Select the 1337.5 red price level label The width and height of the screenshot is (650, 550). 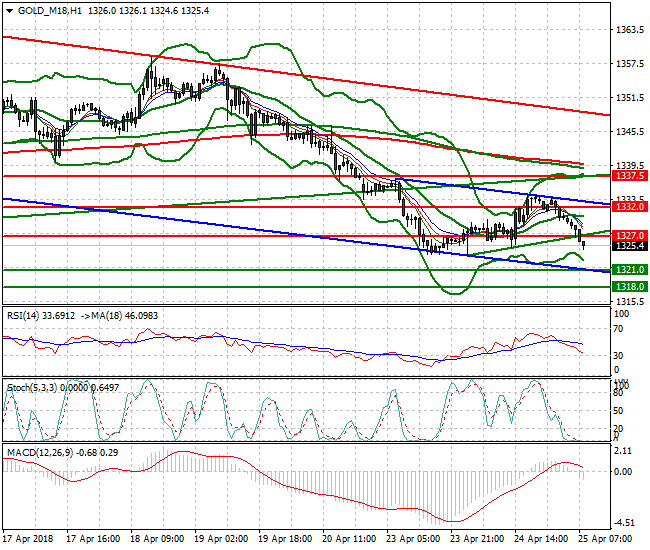629,176
